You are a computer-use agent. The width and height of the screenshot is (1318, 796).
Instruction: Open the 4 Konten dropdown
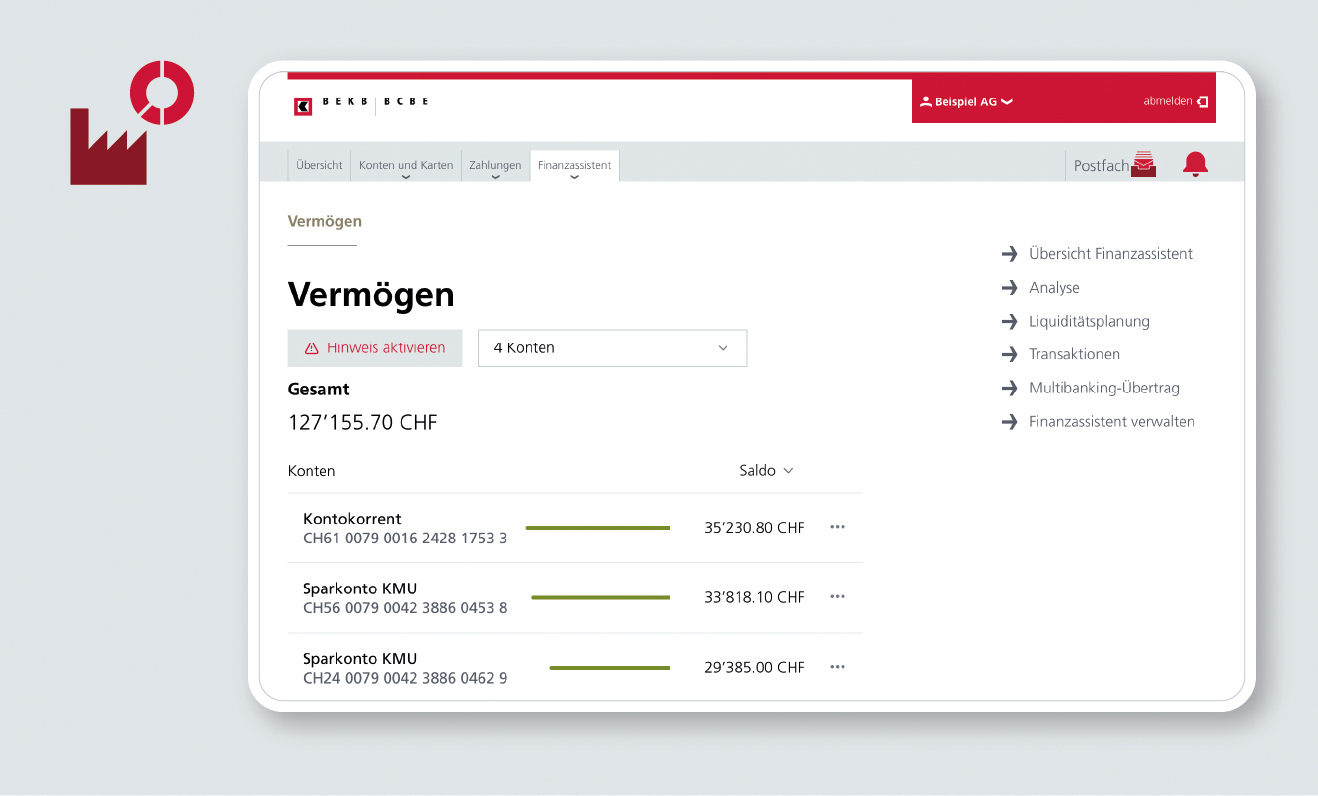612,348
